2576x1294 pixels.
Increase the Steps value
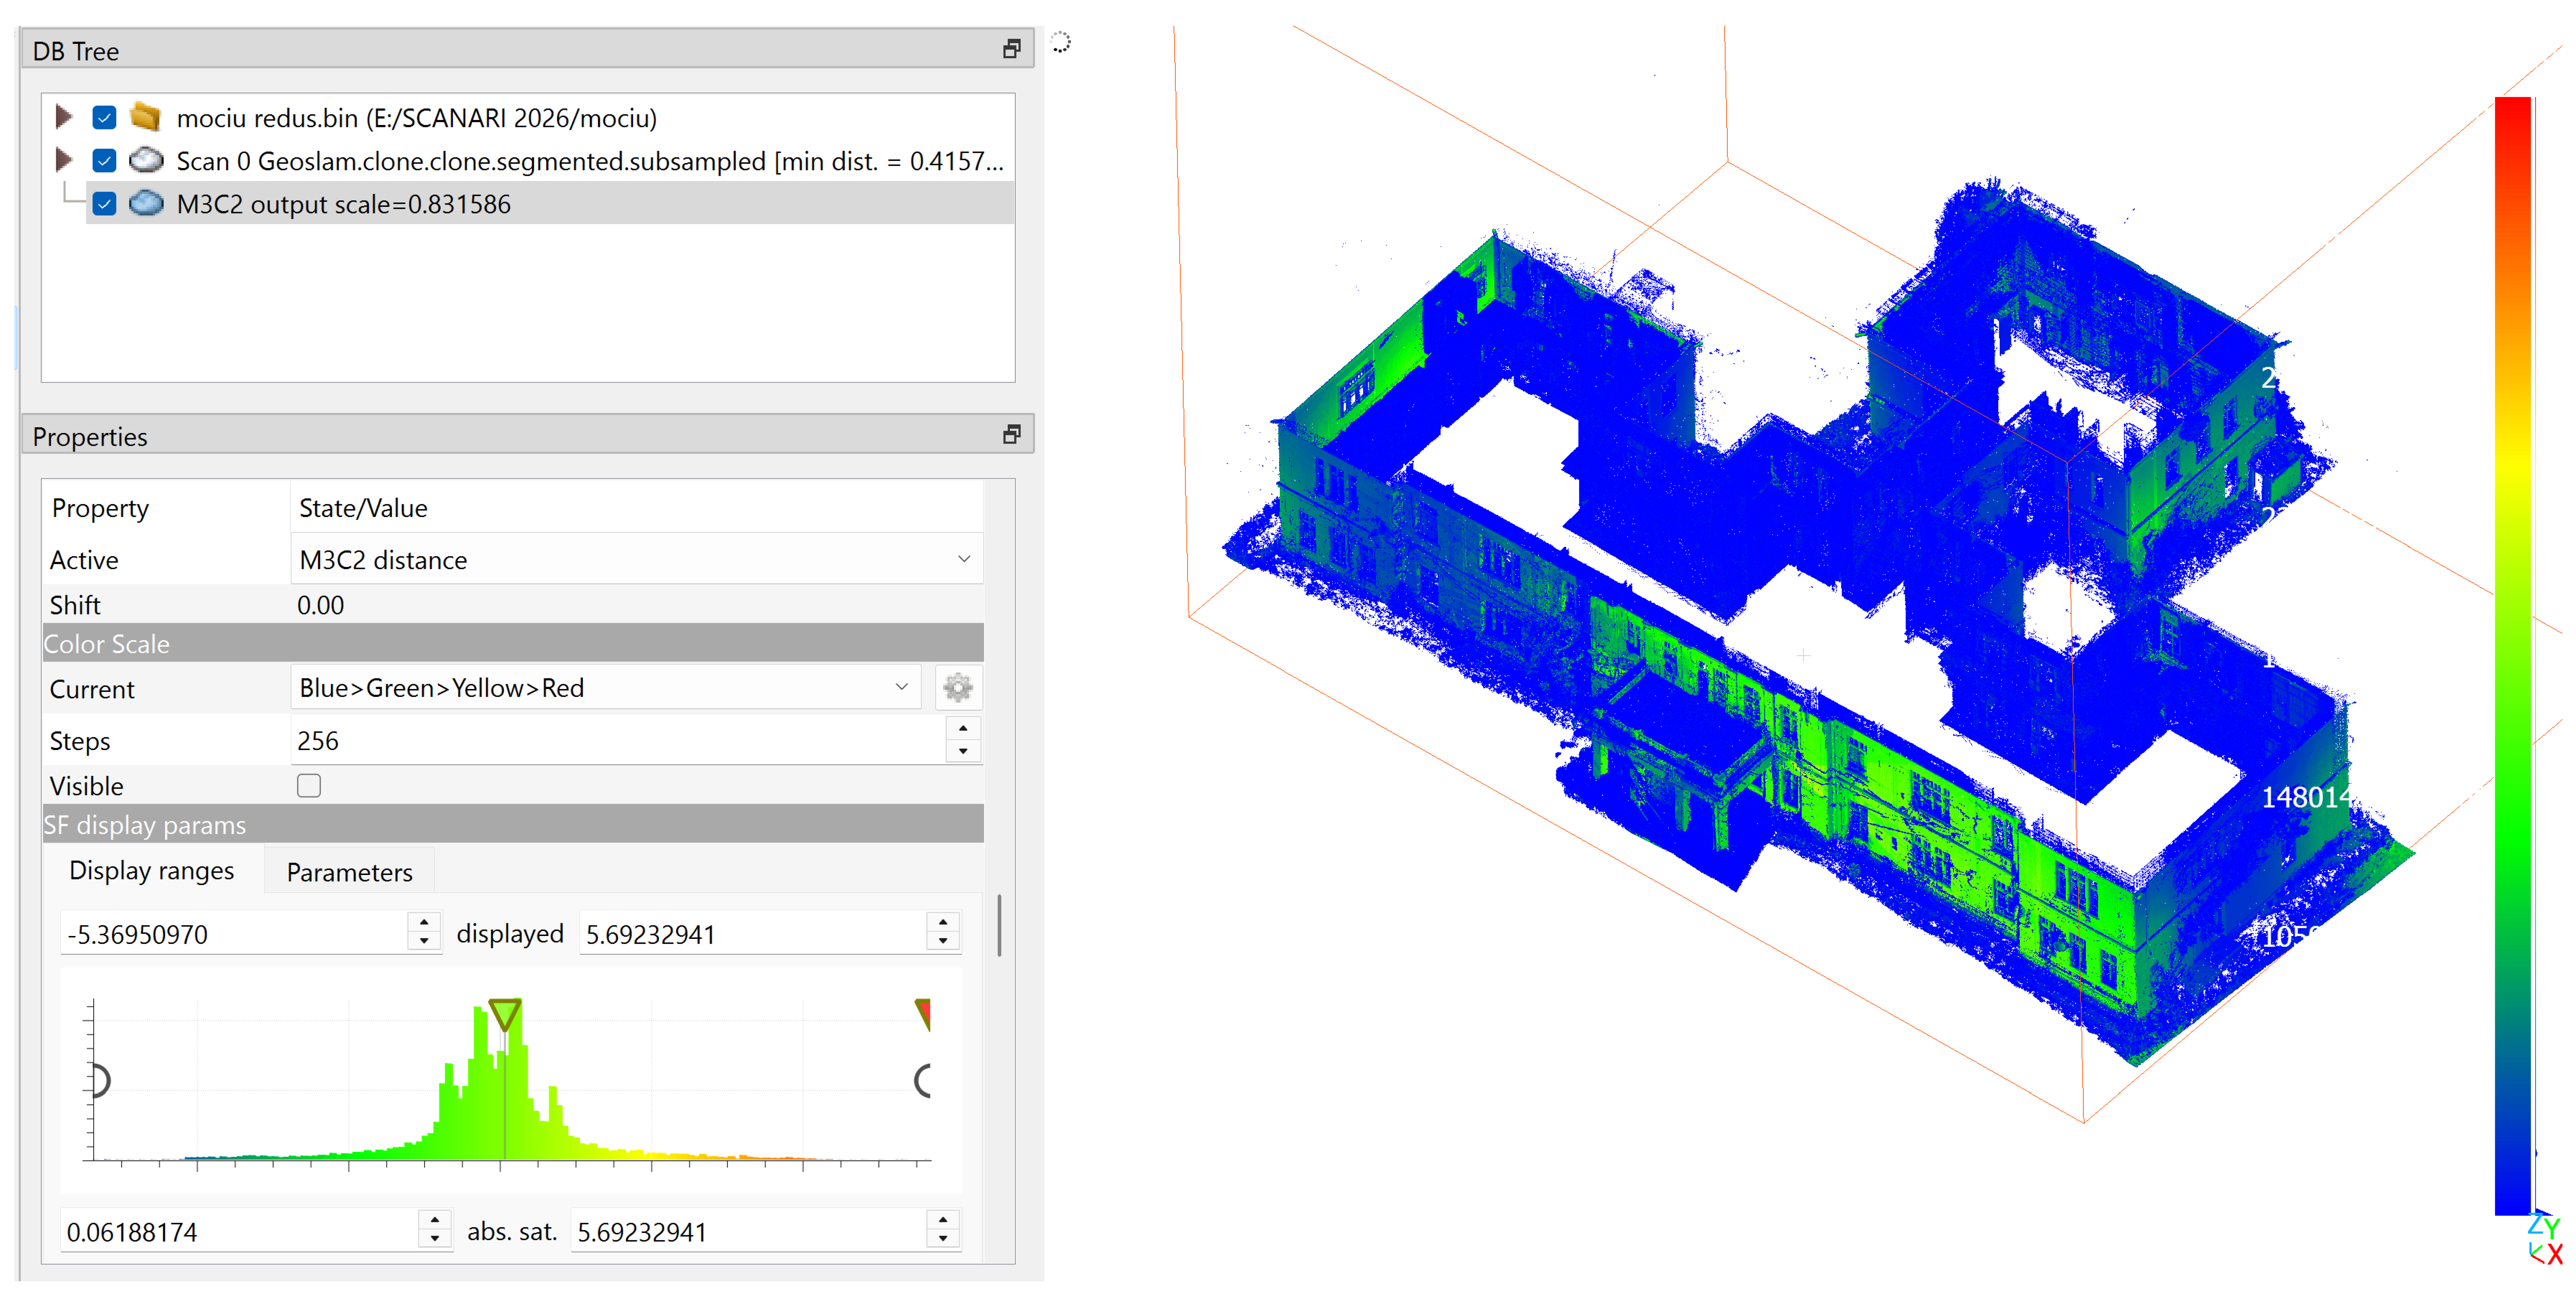pos(962,729)
